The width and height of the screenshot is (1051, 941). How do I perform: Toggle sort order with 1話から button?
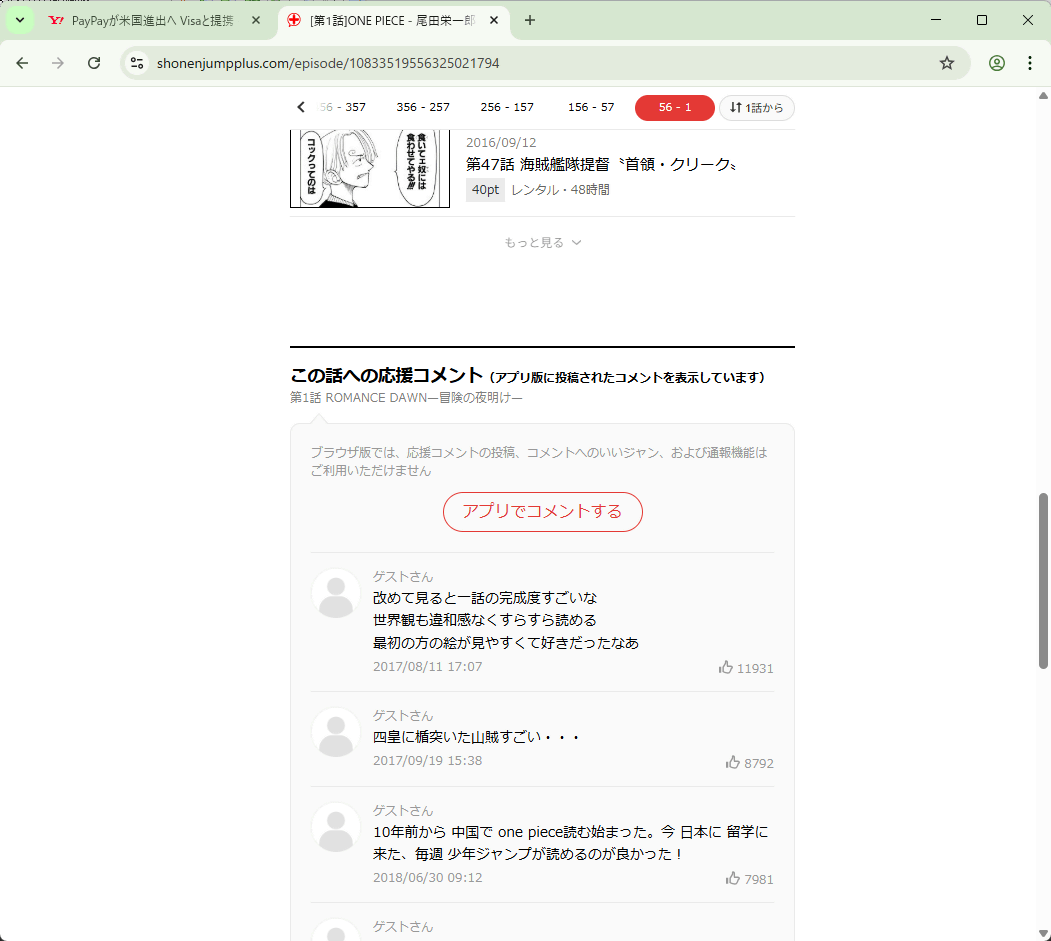pyautogui.click(x=757, y=108)
